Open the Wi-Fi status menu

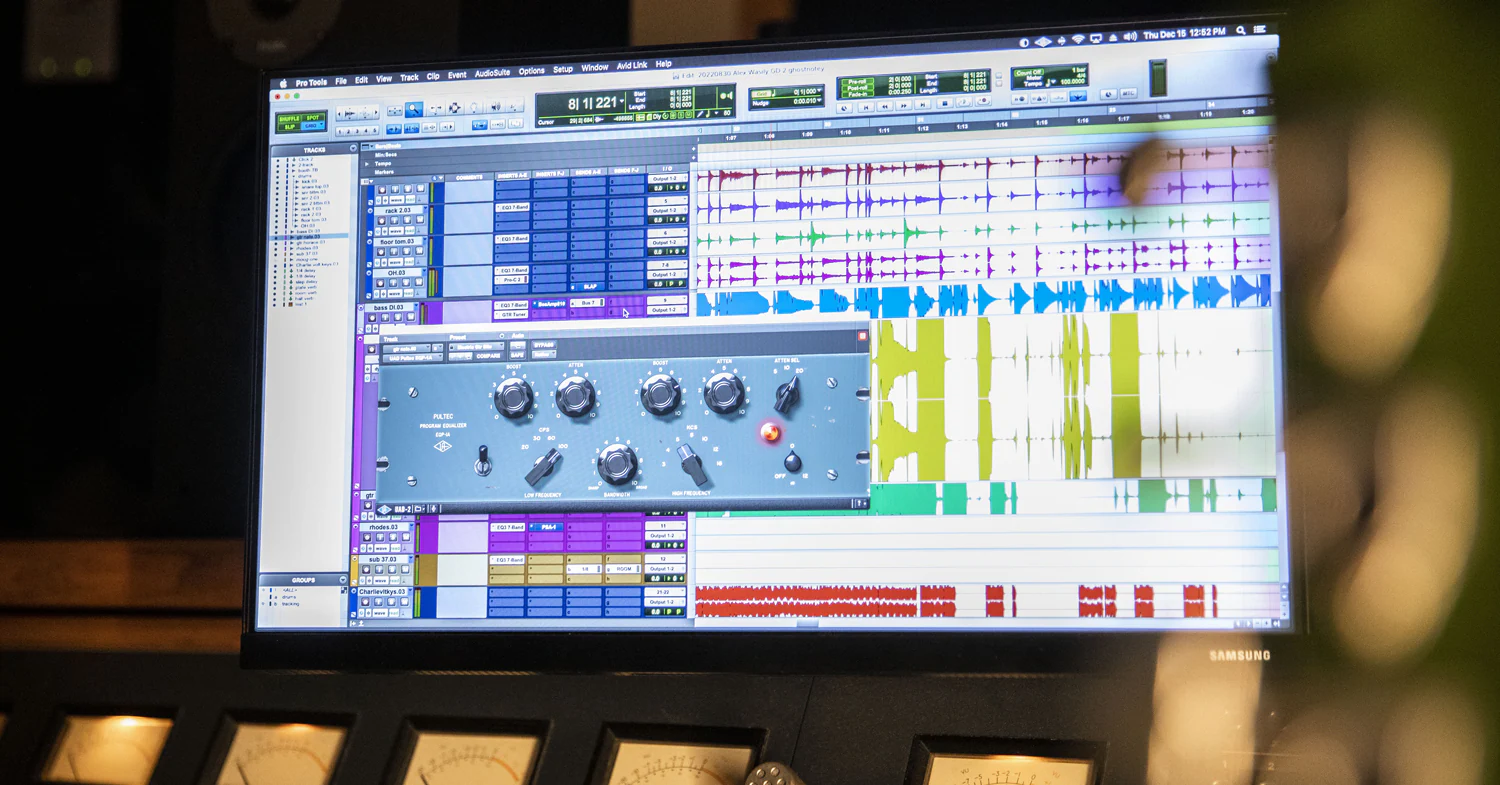click(1078, 39)
